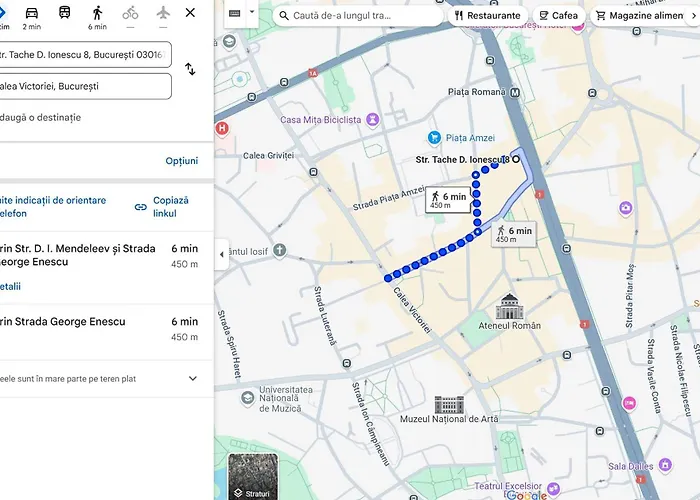Click the on-screen keyboard icon

235,14
